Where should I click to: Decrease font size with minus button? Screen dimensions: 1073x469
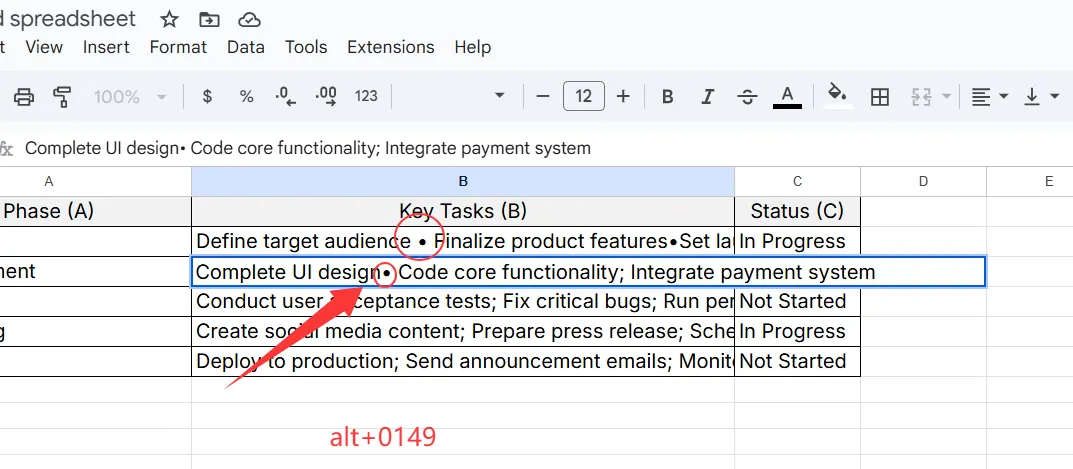(543, 96)
